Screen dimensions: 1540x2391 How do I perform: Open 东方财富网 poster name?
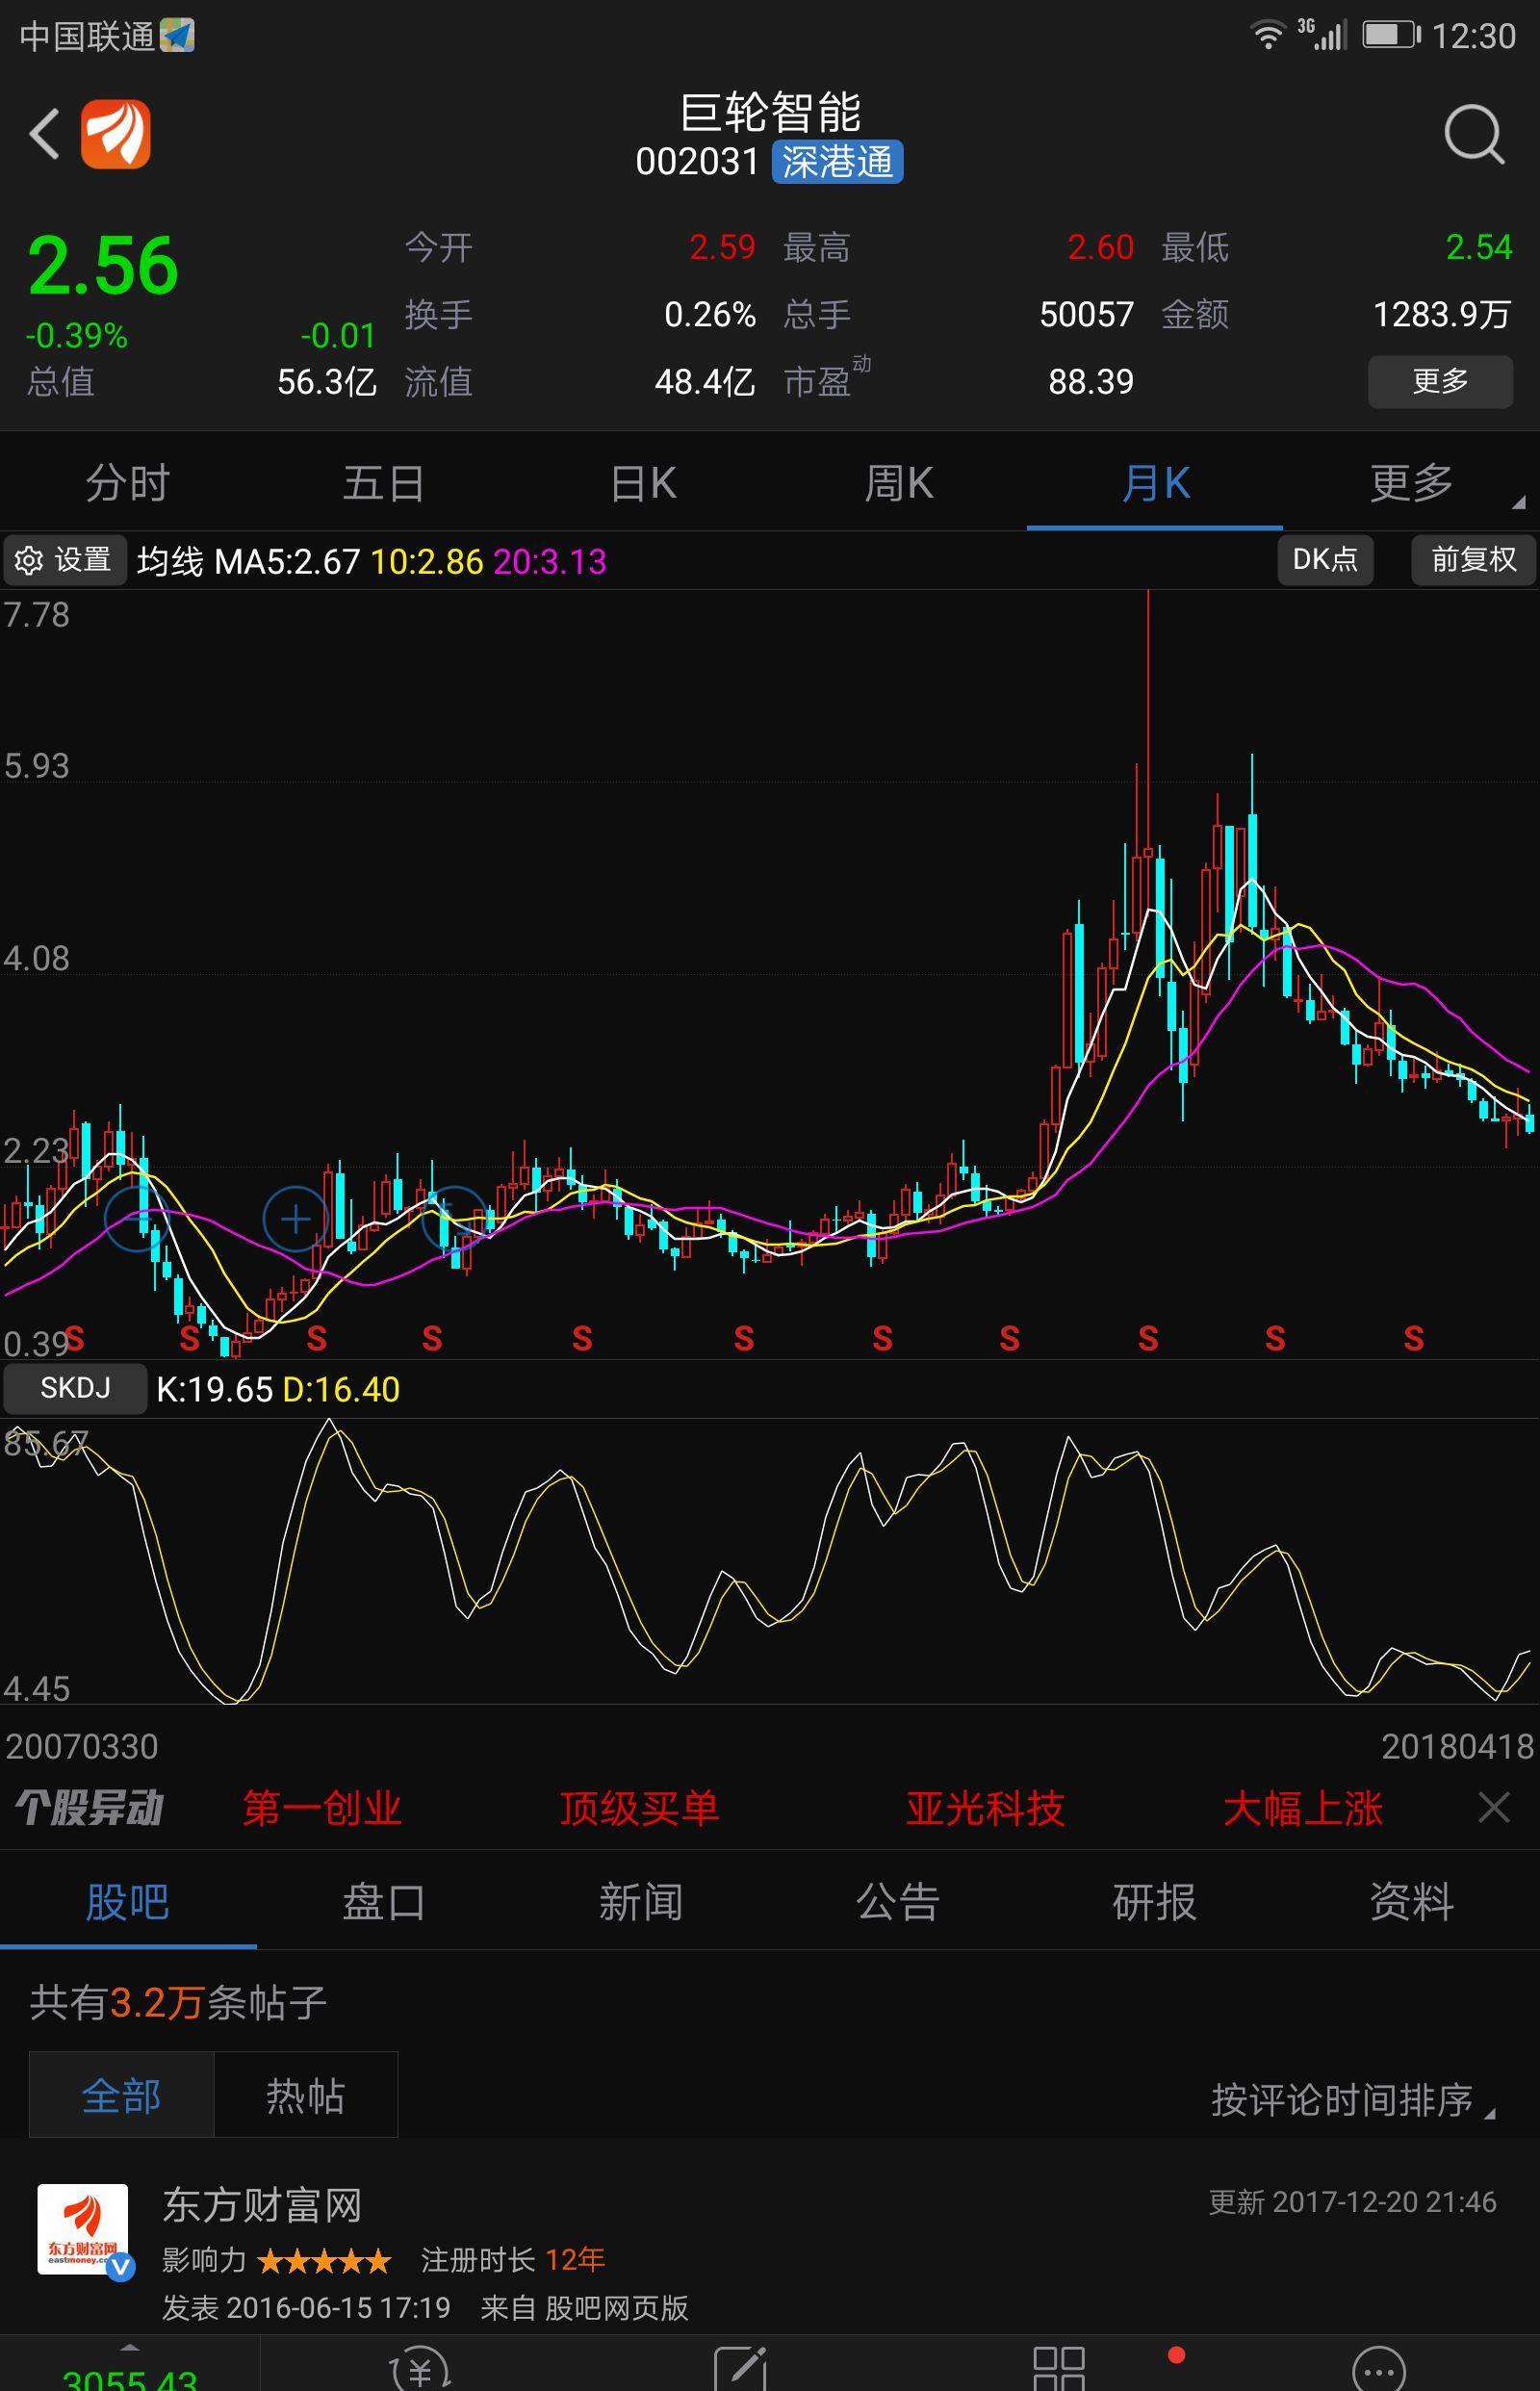(262, 2205)
